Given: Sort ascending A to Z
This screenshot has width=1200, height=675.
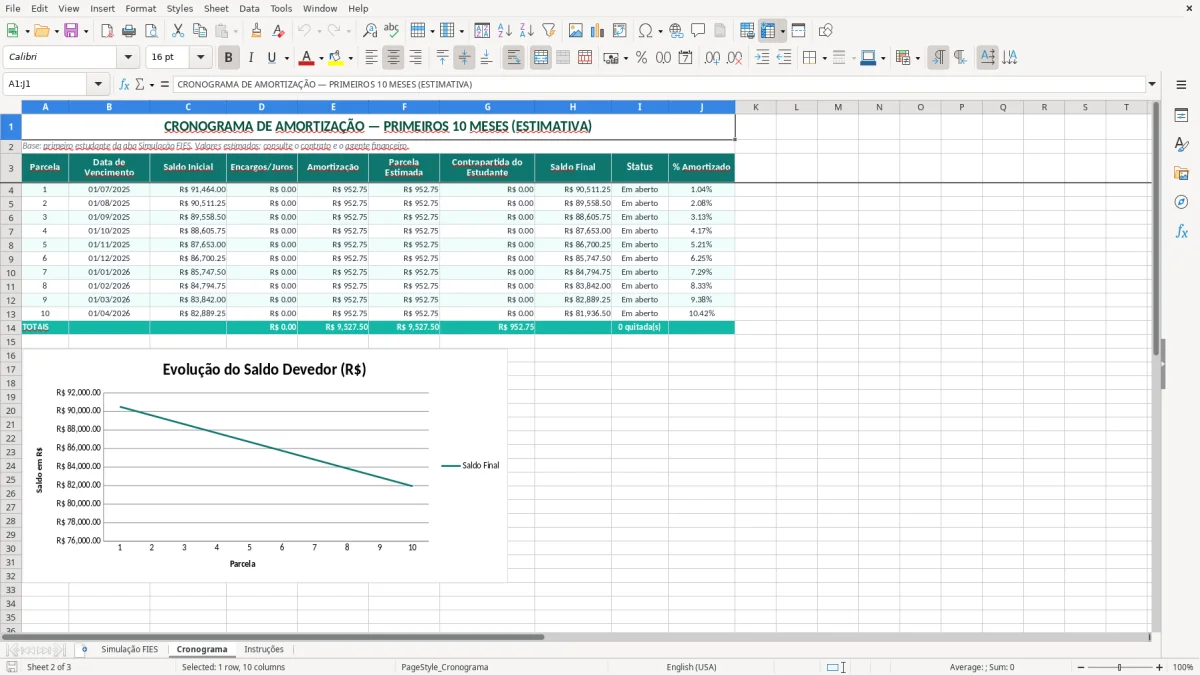Looking at the screenshot, I should [x=505, y=31].
